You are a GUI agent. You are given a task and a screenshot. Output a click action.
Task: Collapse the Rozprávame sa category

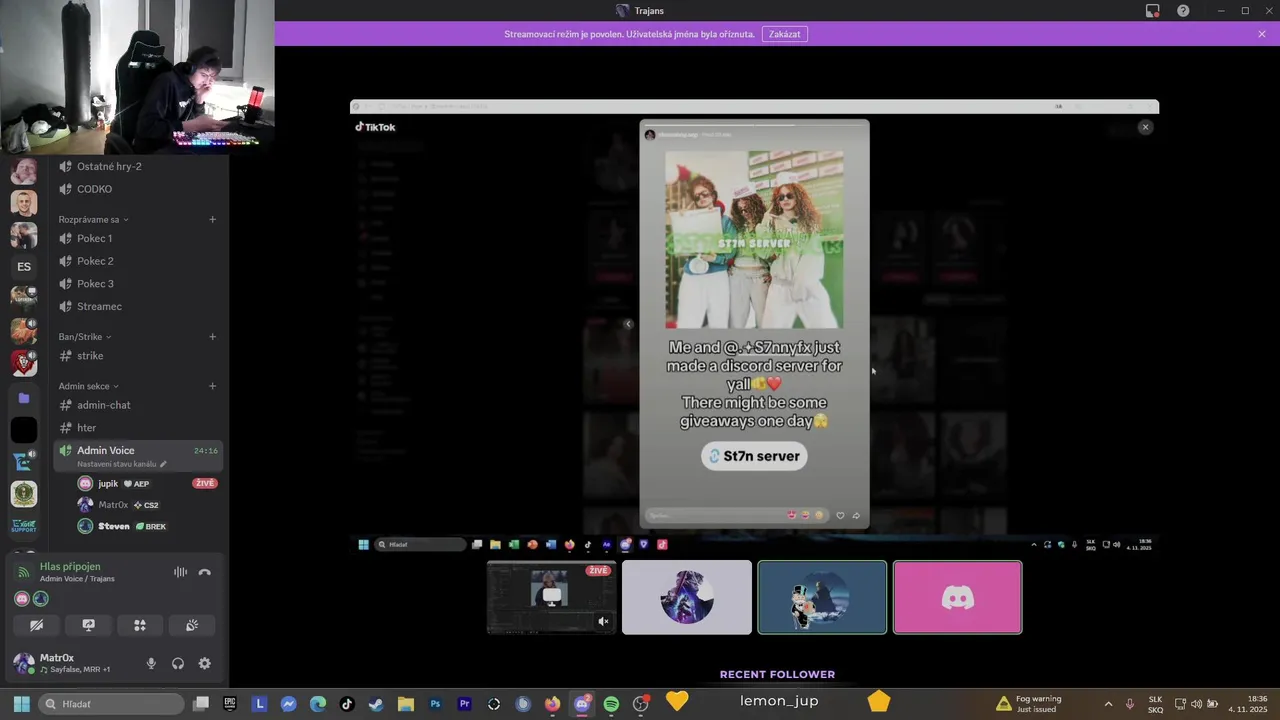pyautogui.click(x=93, y=219)
